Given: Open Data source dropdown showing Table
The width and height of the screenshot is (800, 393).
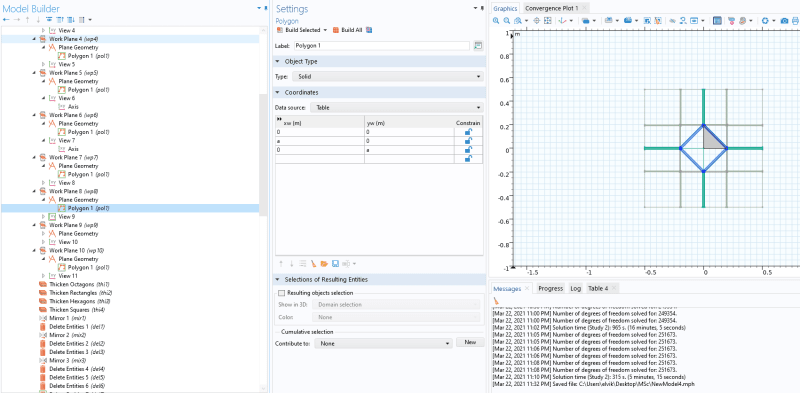Looking at the screenshot, I should click(396, 108).
